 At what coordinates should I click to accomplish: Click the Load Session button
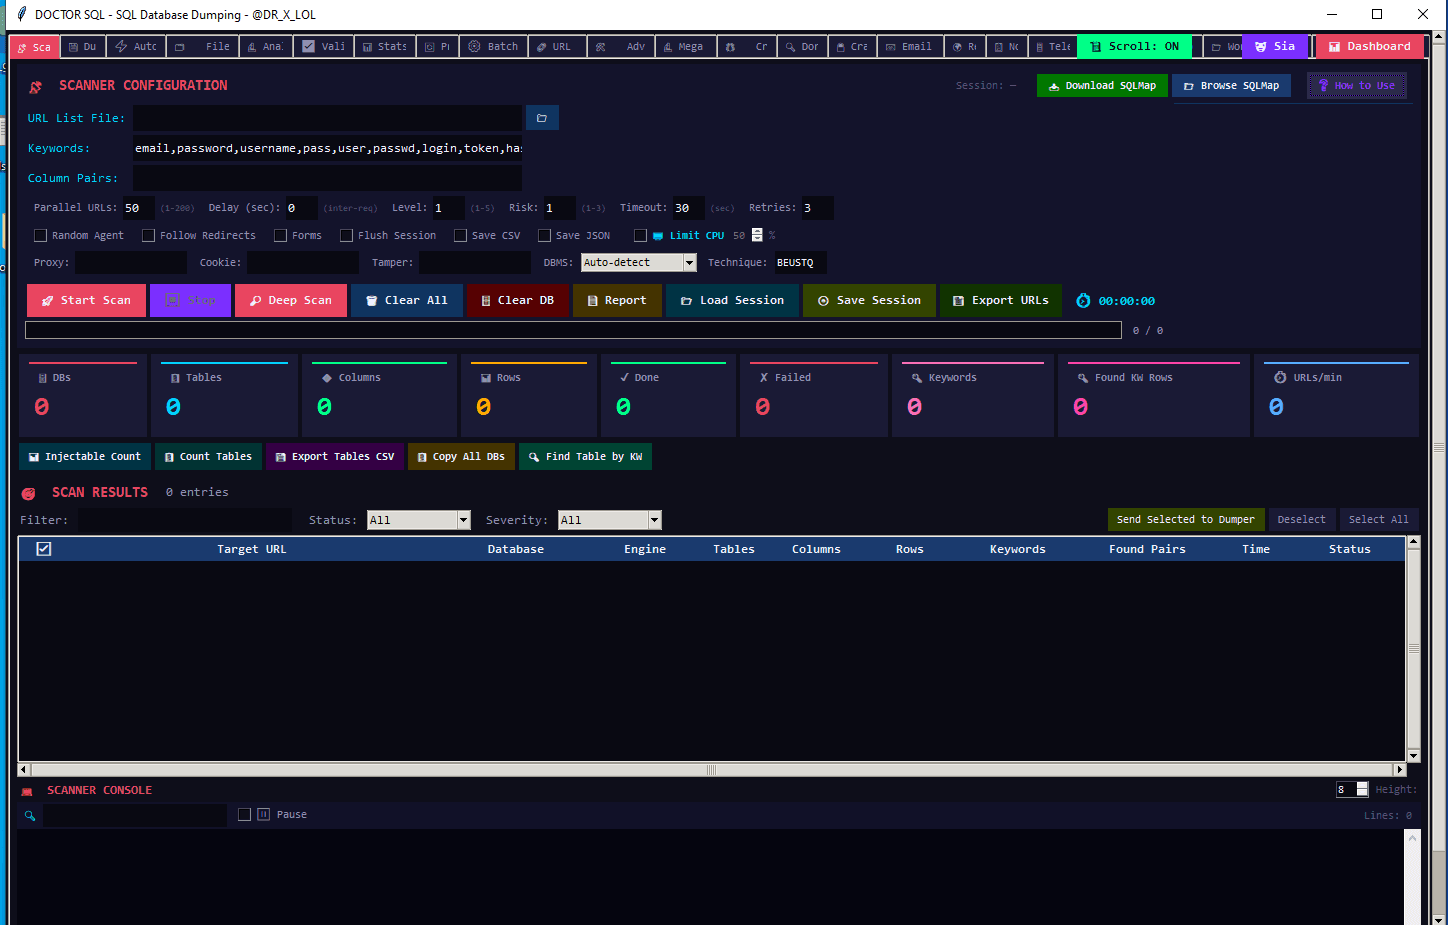coord(732,301)
